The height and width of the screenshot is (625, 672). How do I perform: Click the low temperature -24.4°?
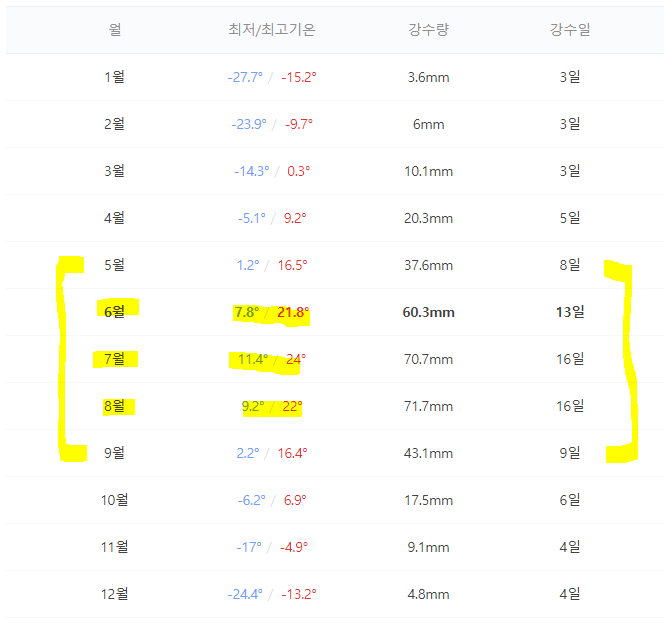245,595
